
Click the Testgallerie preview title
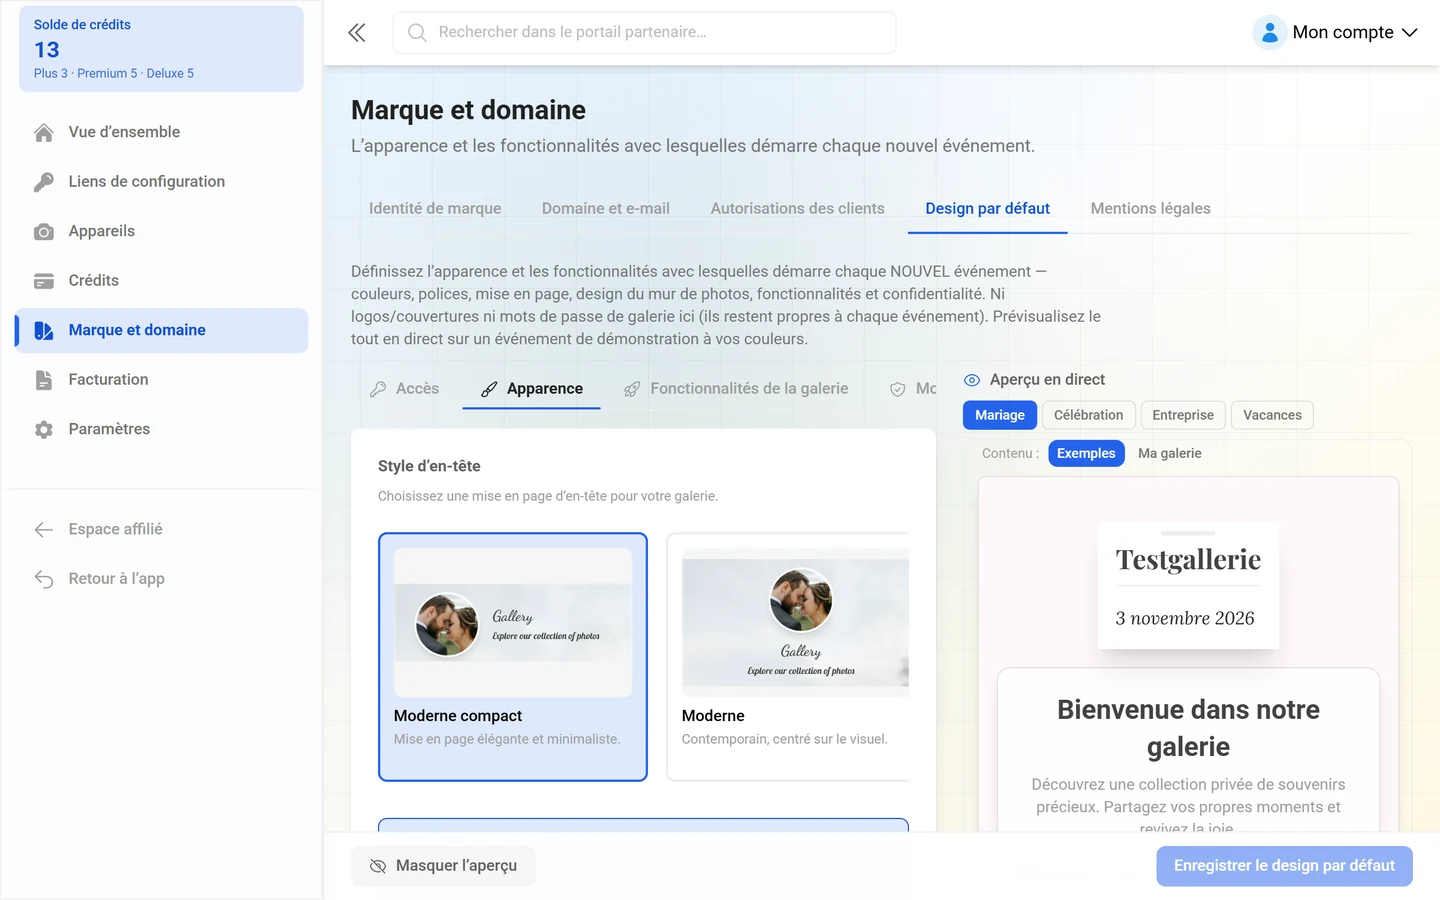coord(1188,560)
